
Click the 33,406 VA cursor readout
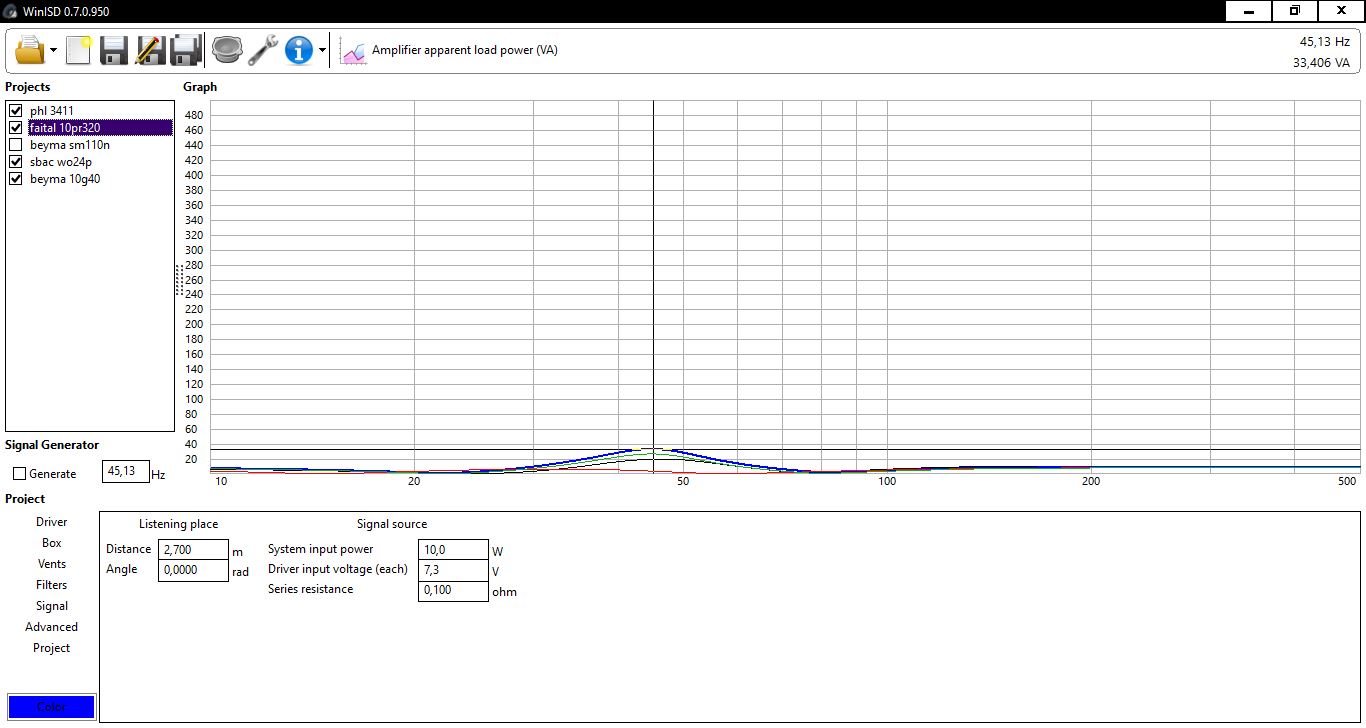pos(1321,63)
